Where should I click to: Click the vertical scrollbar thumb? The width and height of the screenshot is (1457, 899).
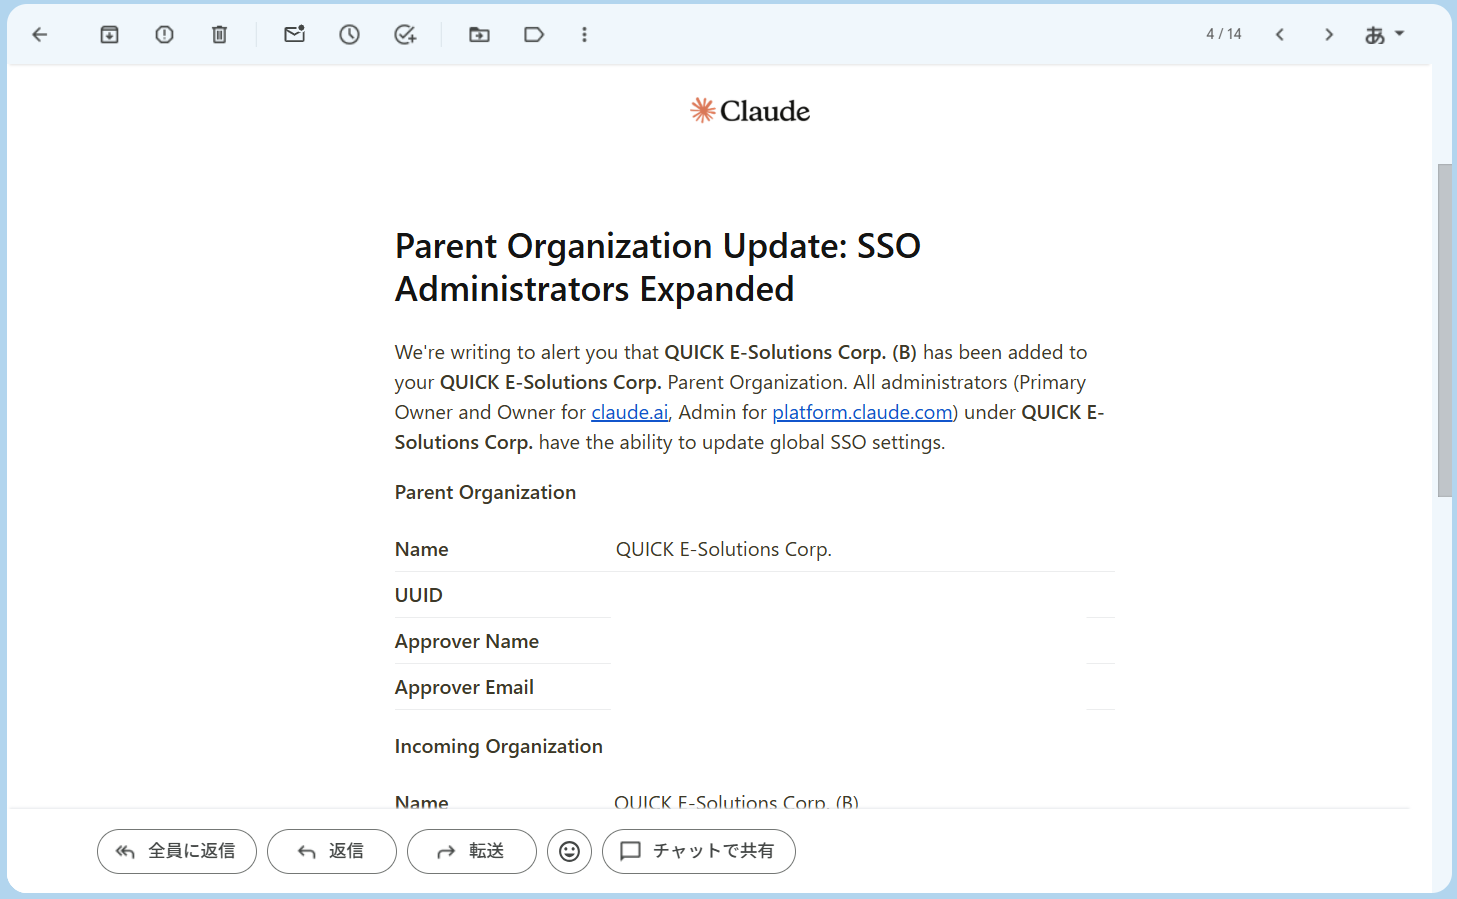pyautogui.click(x=1444, y=330)
